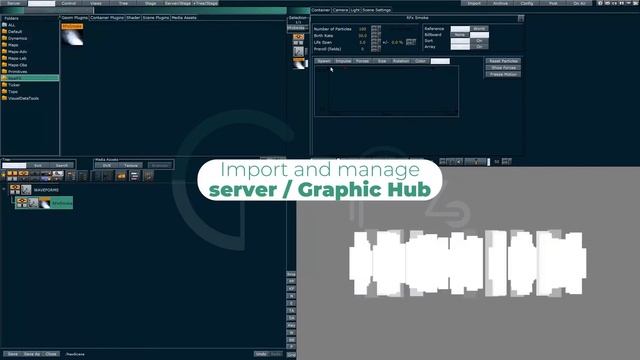Screen dimensions: 640x360
Task: Click the Number of Particles value field
Action: pos(362,29)
